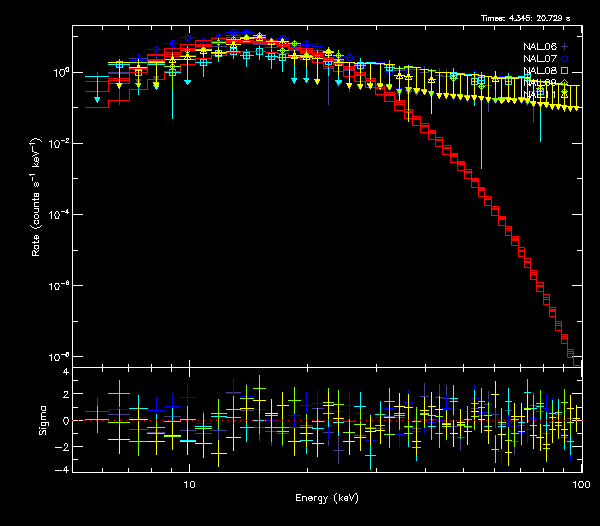Click the 10⁻² tick label on rate axis
The image size is (600, 526).
(56, 144)
